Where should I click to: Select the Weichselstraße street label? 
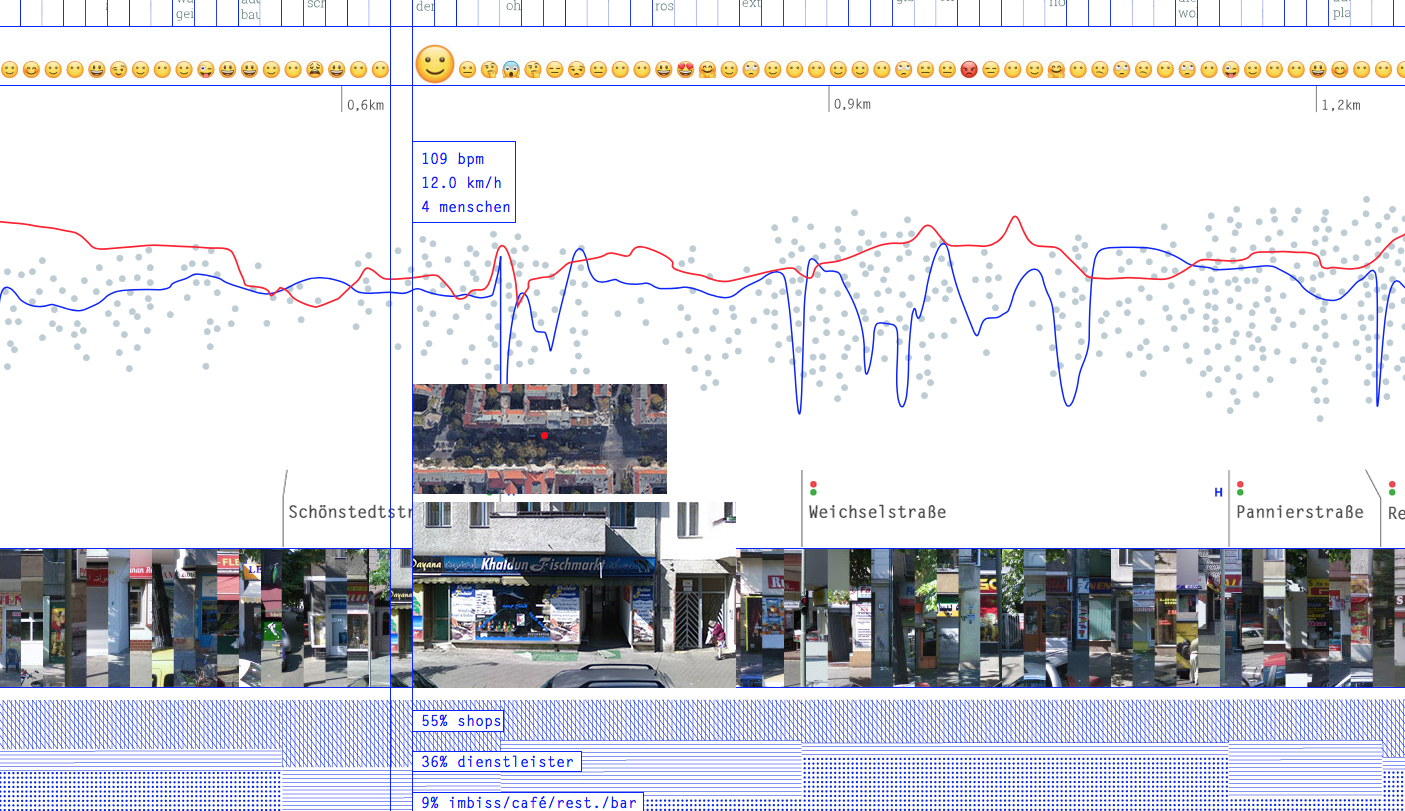[877, 512]
